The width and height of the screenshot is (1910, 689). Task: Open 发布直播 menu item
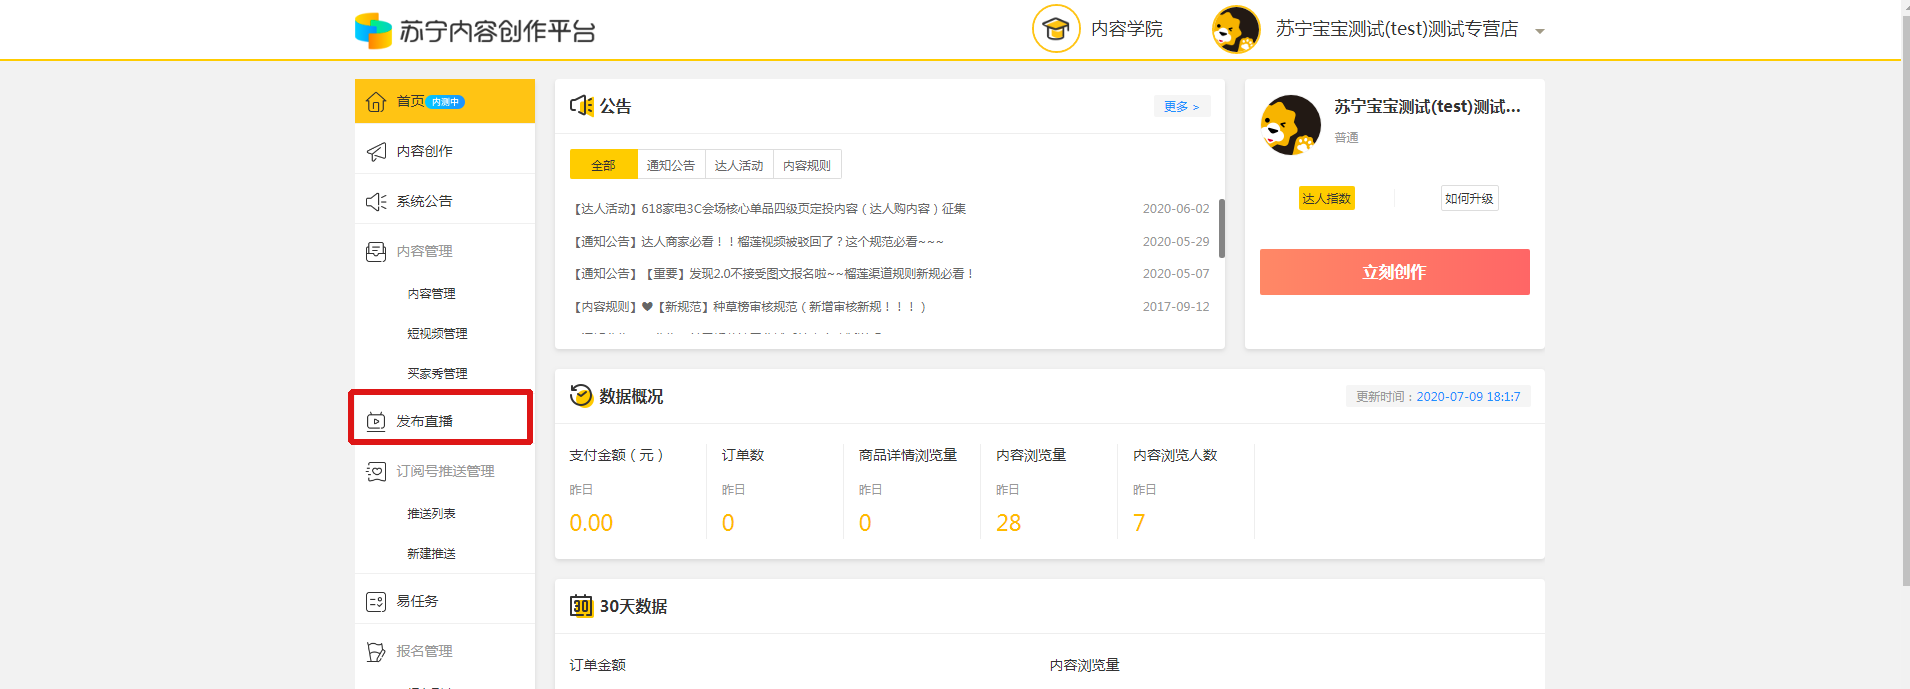coord(445,421)
